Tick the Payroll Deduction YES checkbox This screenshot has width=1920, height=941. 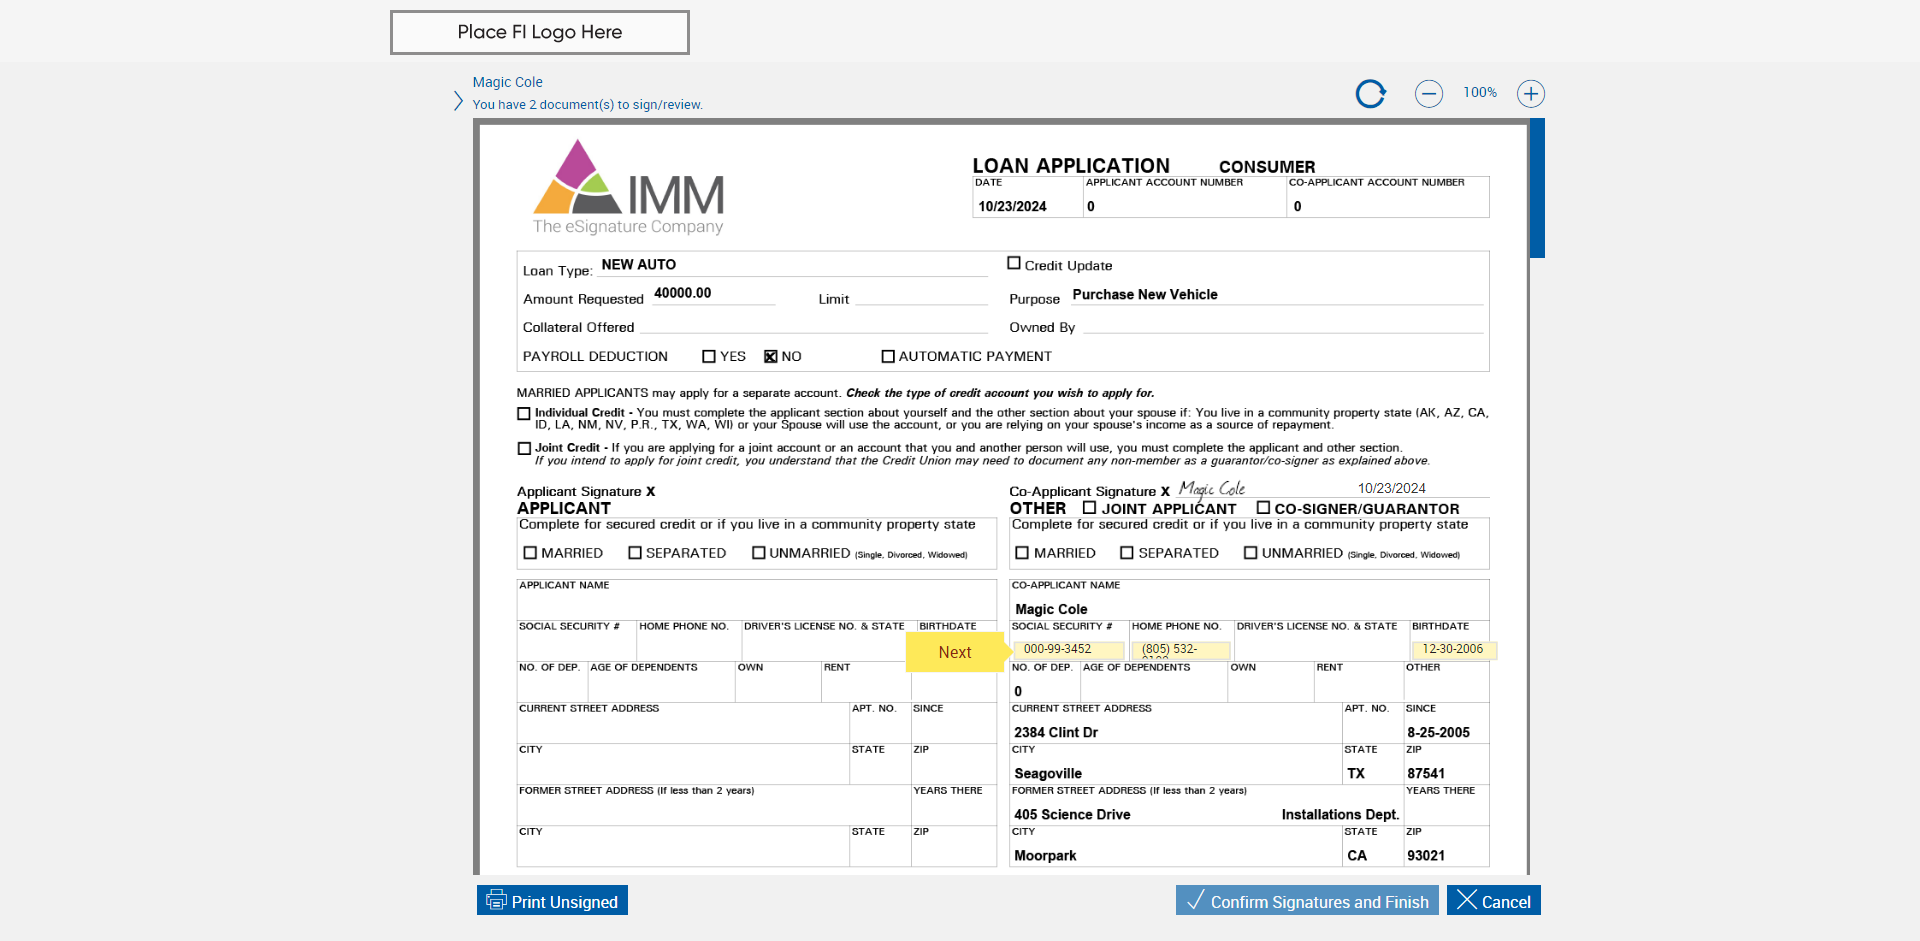coord(709,356)
